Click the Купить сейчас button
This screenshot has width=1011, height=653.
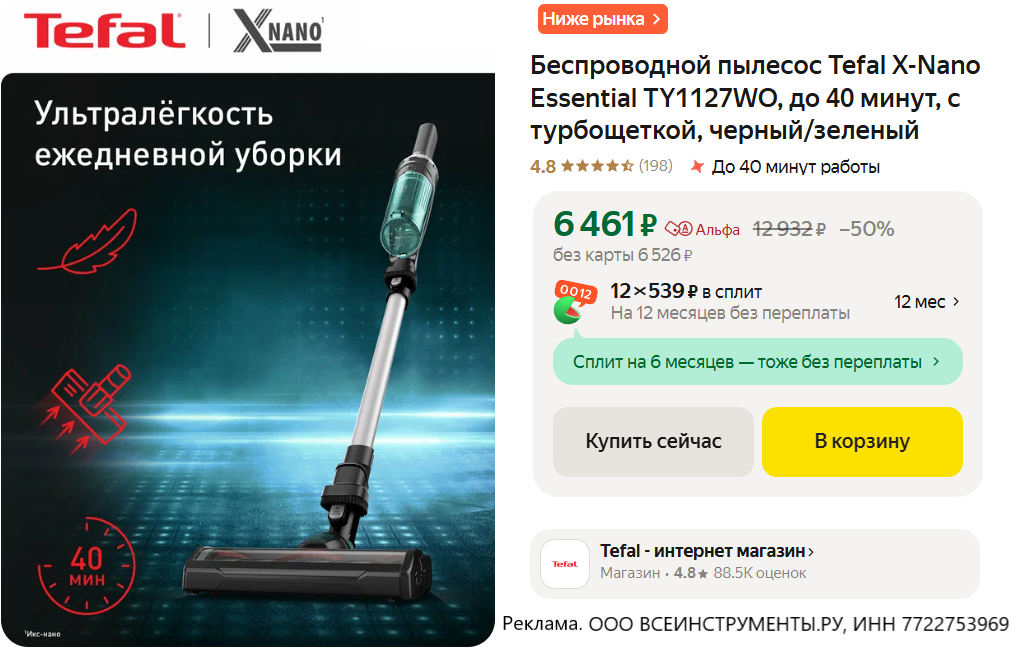point(653,442)
